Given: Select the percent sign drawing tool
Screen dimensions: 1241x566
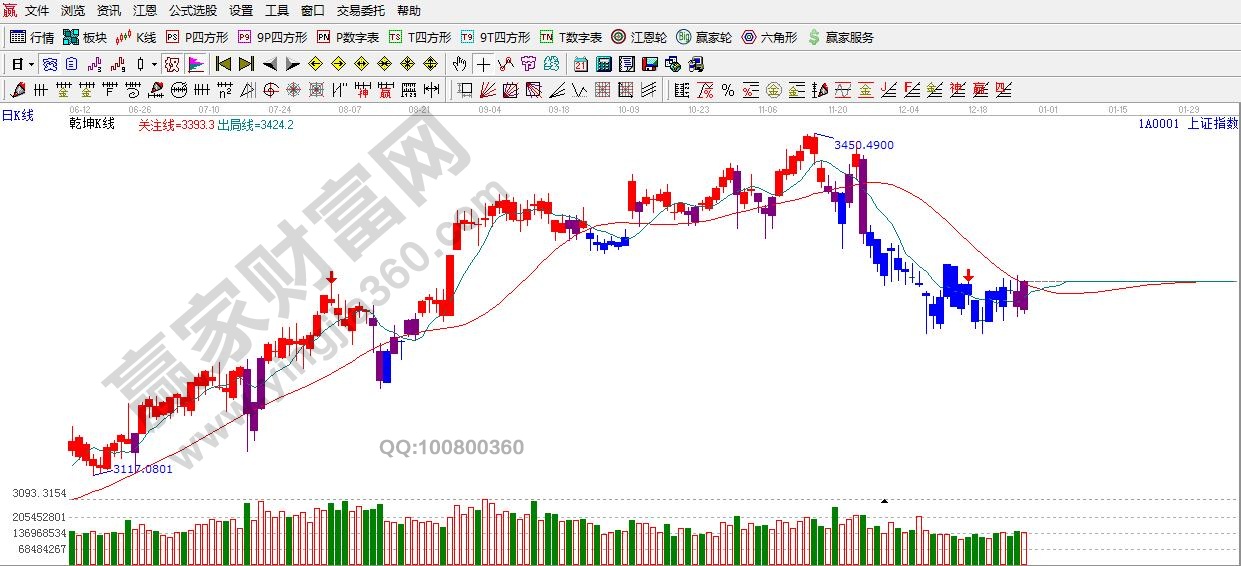Looking at the screenshot, I should click(x=727, y=90).
